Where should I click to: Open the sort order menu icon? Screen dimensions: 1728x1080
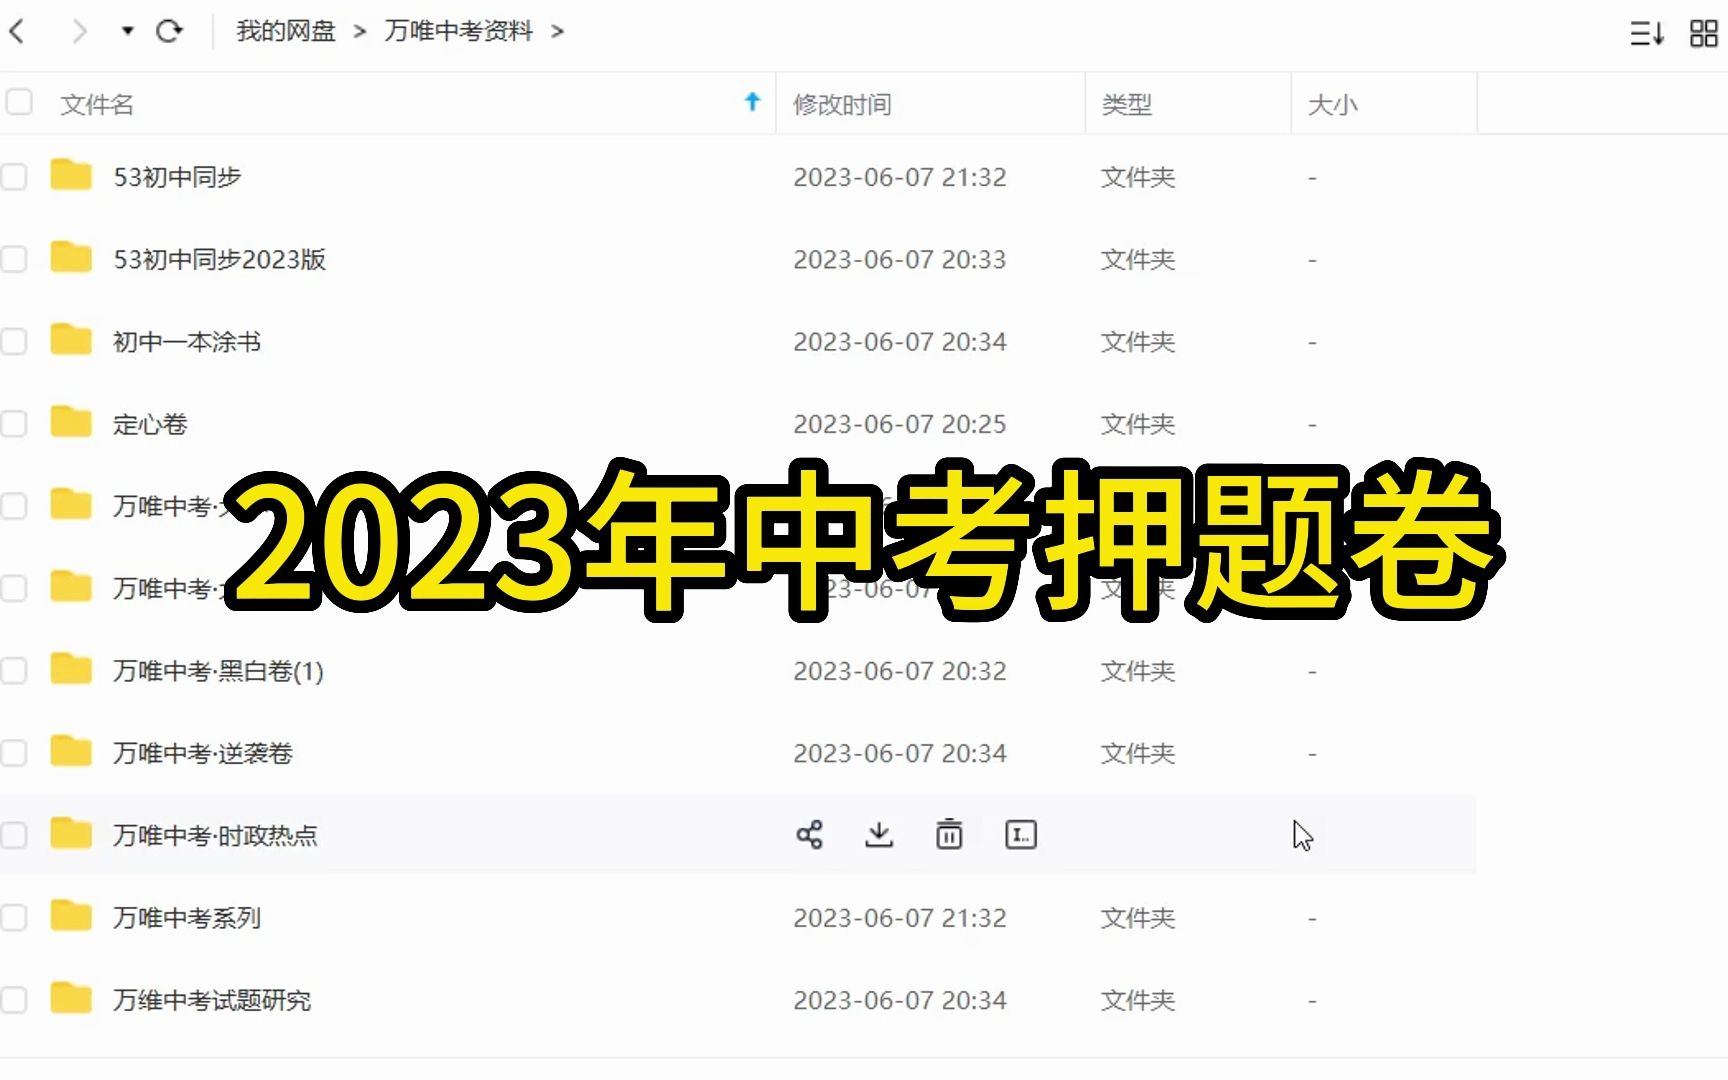pyautogui.click(x=1647, y=33)
